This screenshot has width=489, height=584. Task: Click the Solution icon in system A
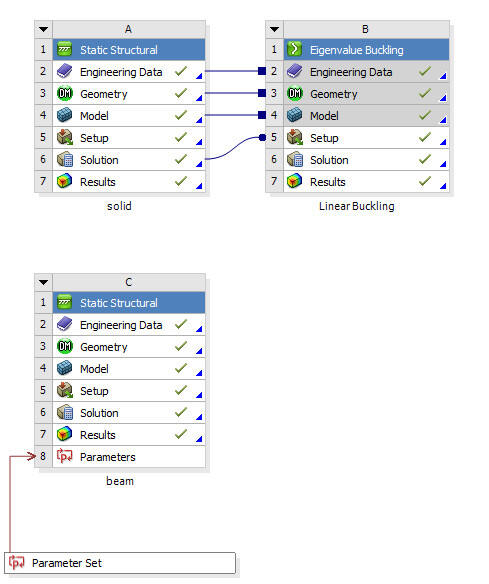tap(65, 159)
